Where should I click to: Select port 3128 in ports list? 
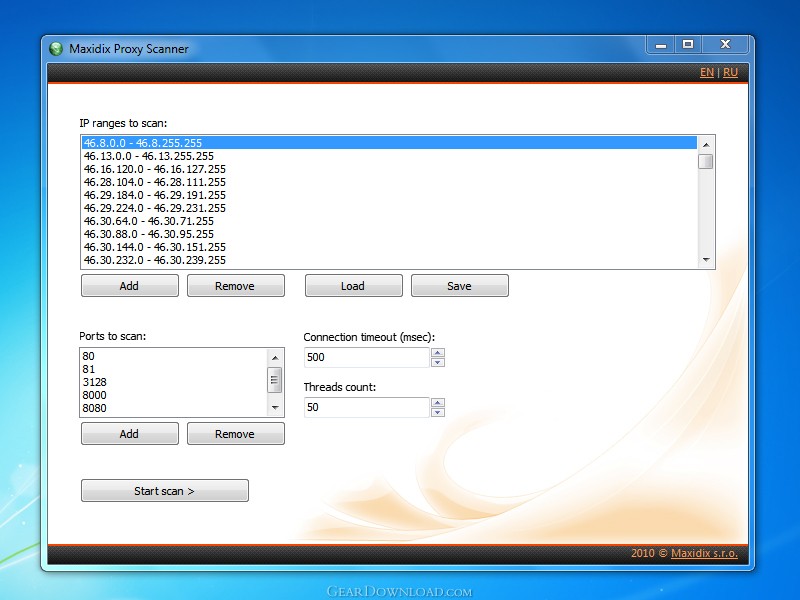pyautogui.click(x=174, y=382)
